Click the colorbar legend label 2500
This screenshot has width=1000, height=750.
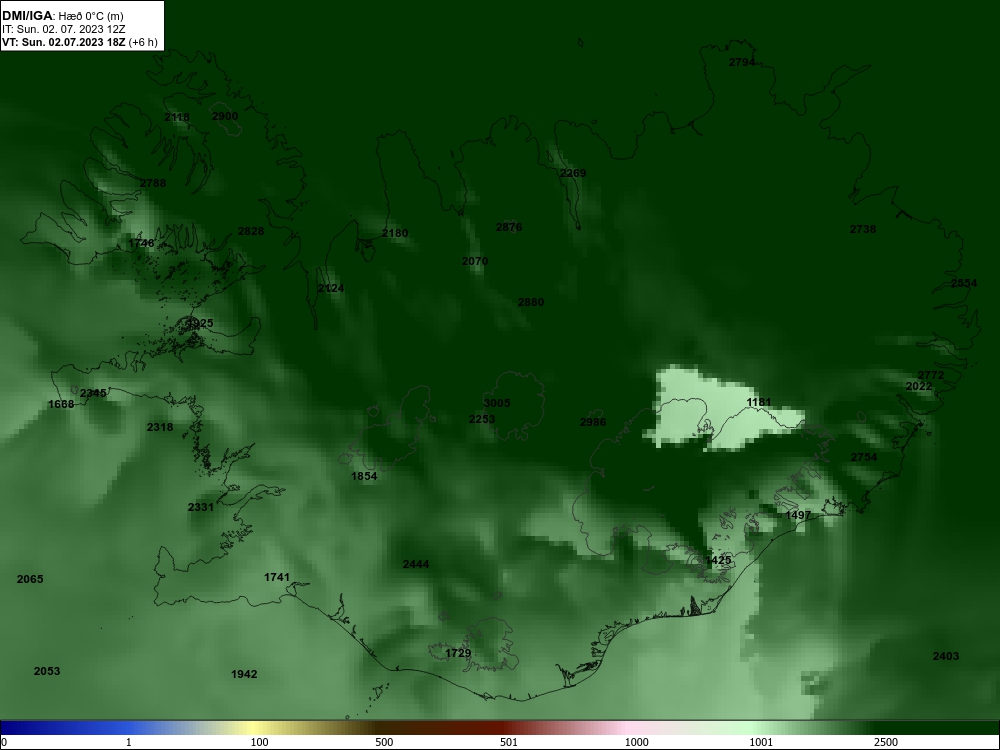point(886,742)
